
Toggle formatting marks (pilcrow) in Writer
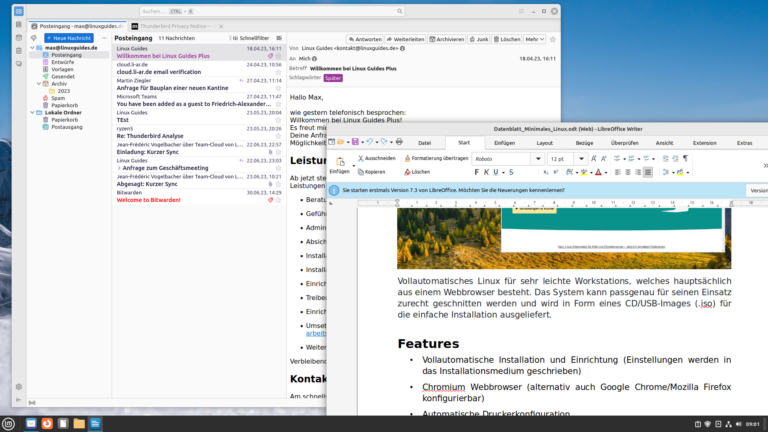click(x=685, y=159)
